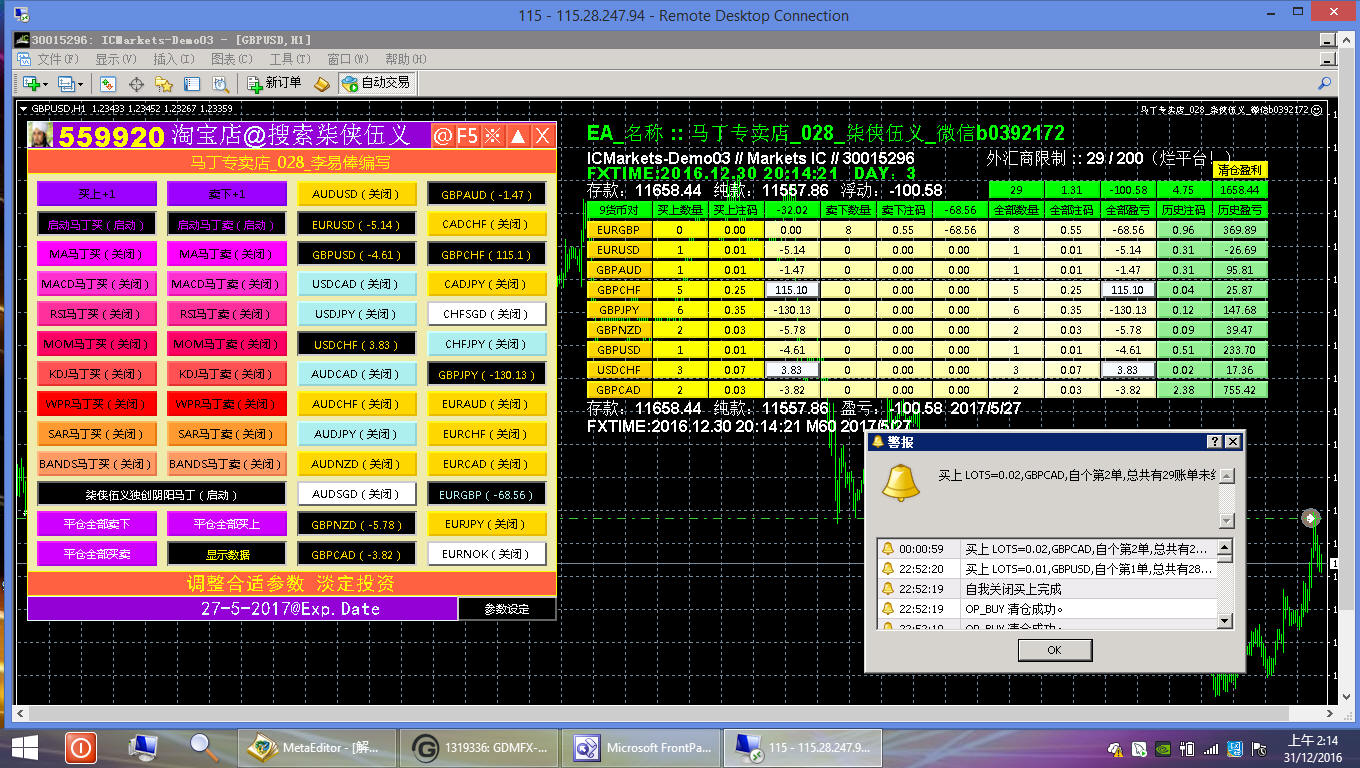Click the chart shift arrow marker icon
Screen dimensions: 1360x768
[1311, 517]
